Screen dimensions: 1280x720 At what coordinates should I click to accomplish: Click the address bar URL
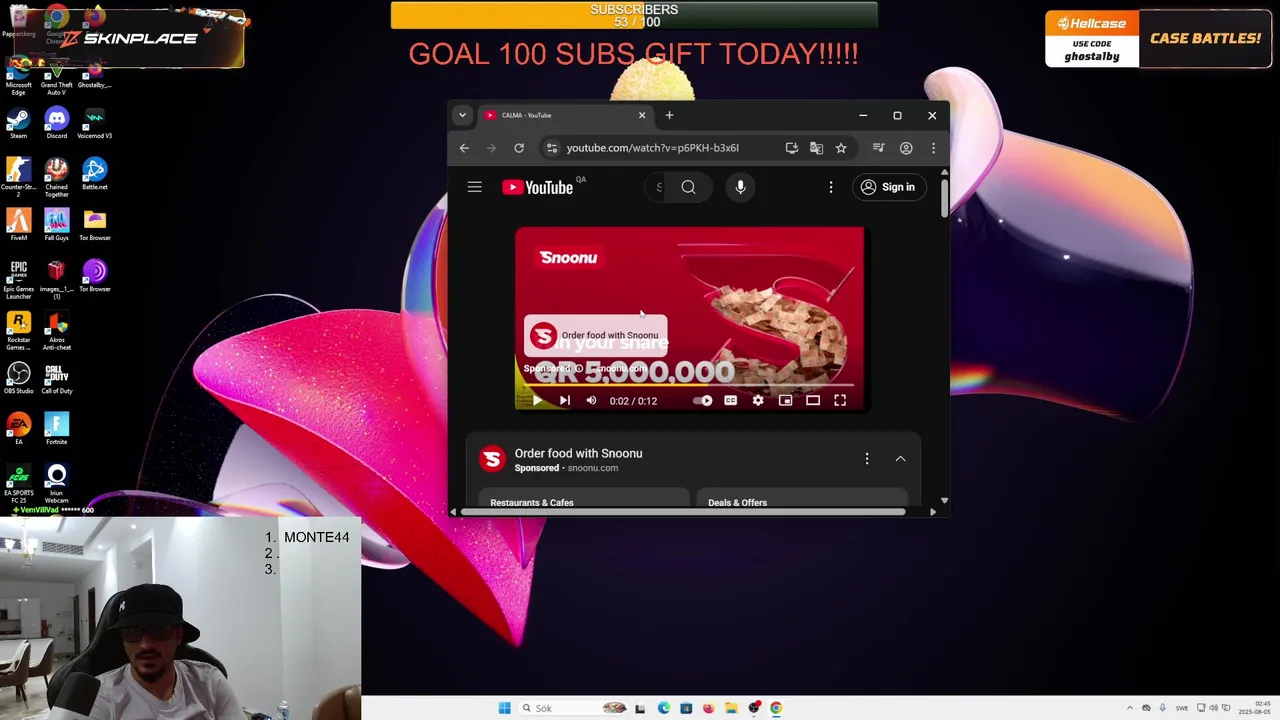(x=652, y=148)
